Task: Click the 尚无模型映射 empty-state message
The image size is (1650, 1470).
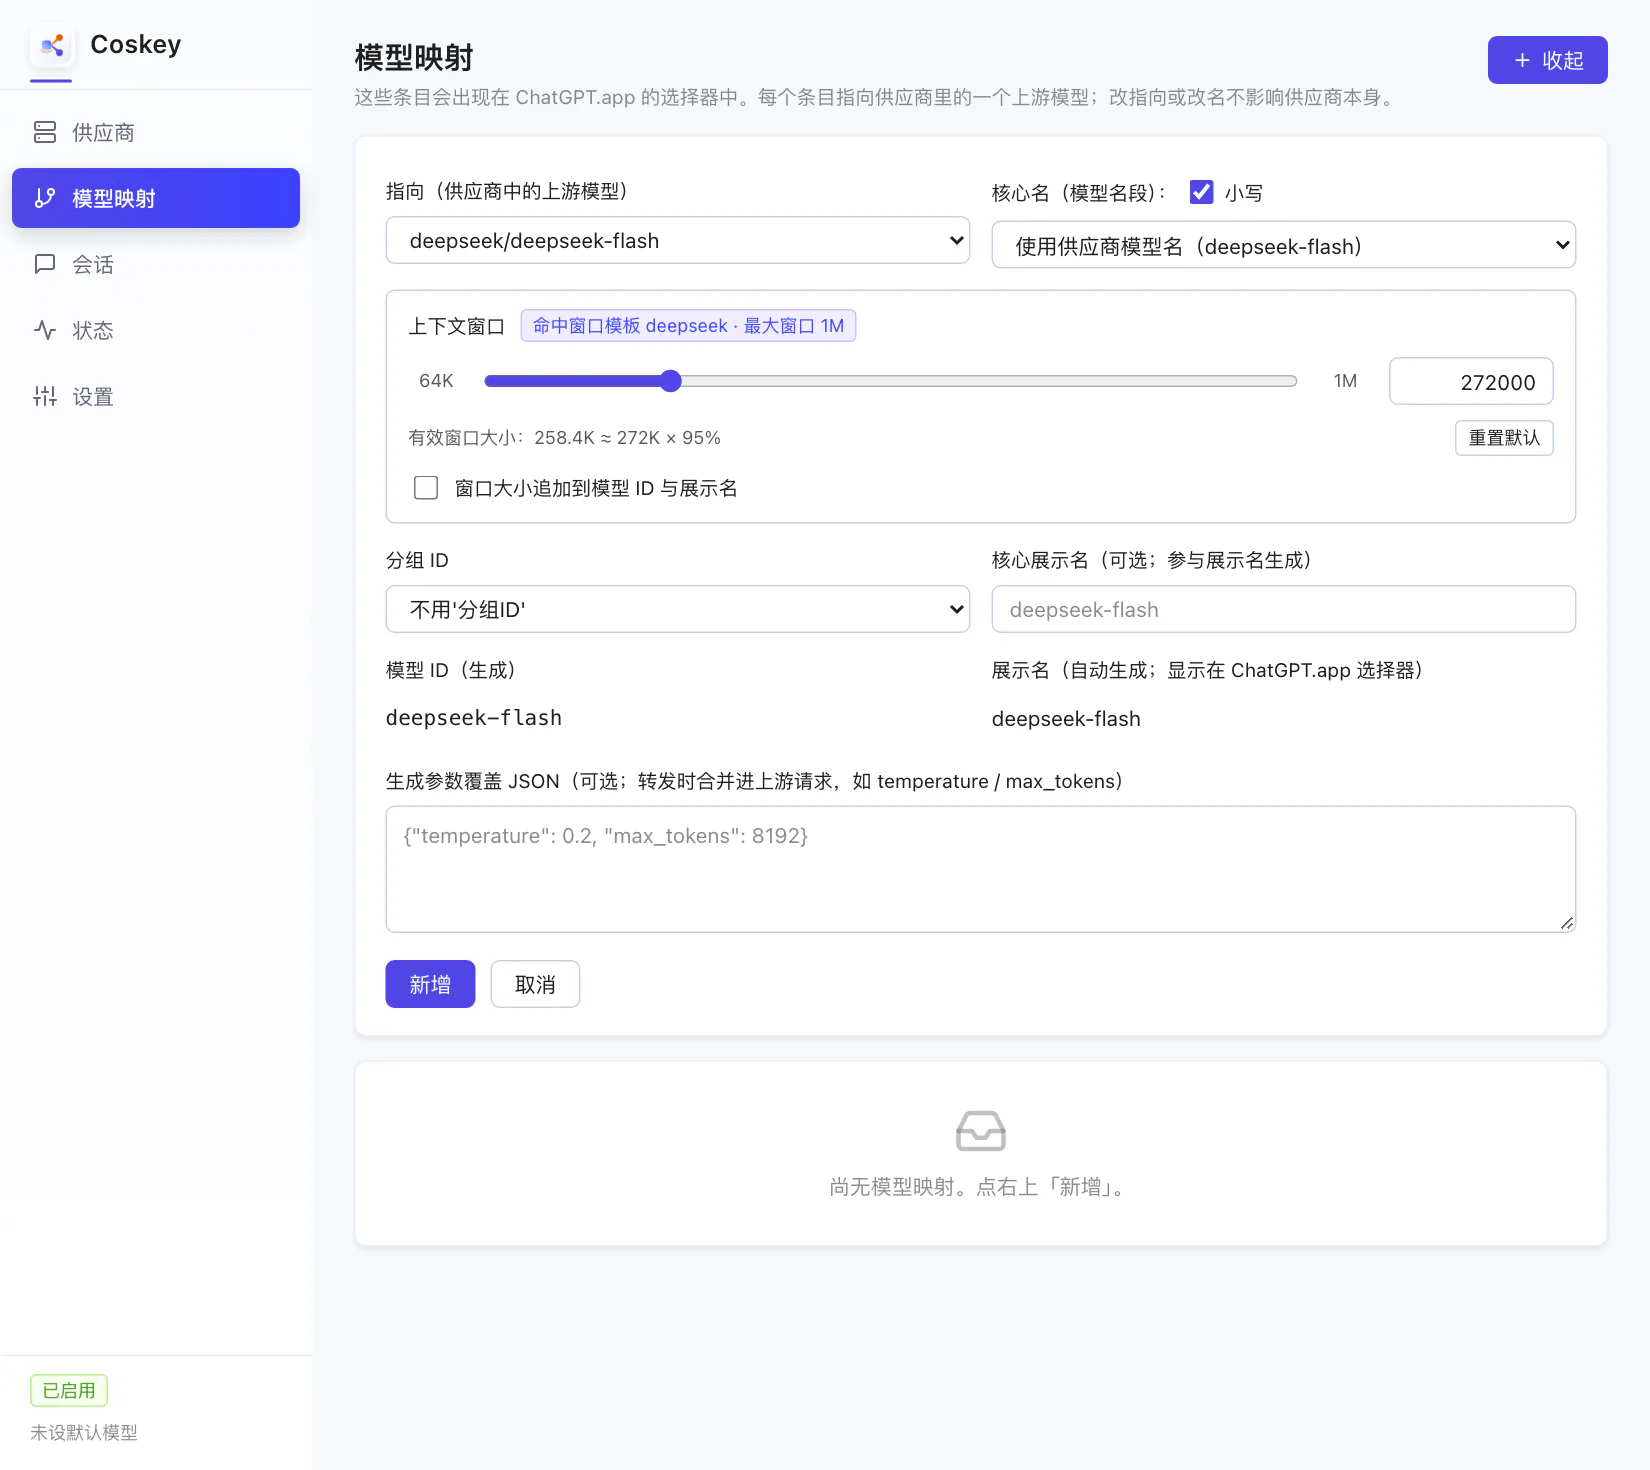Action: click(x=980, y=1187)
